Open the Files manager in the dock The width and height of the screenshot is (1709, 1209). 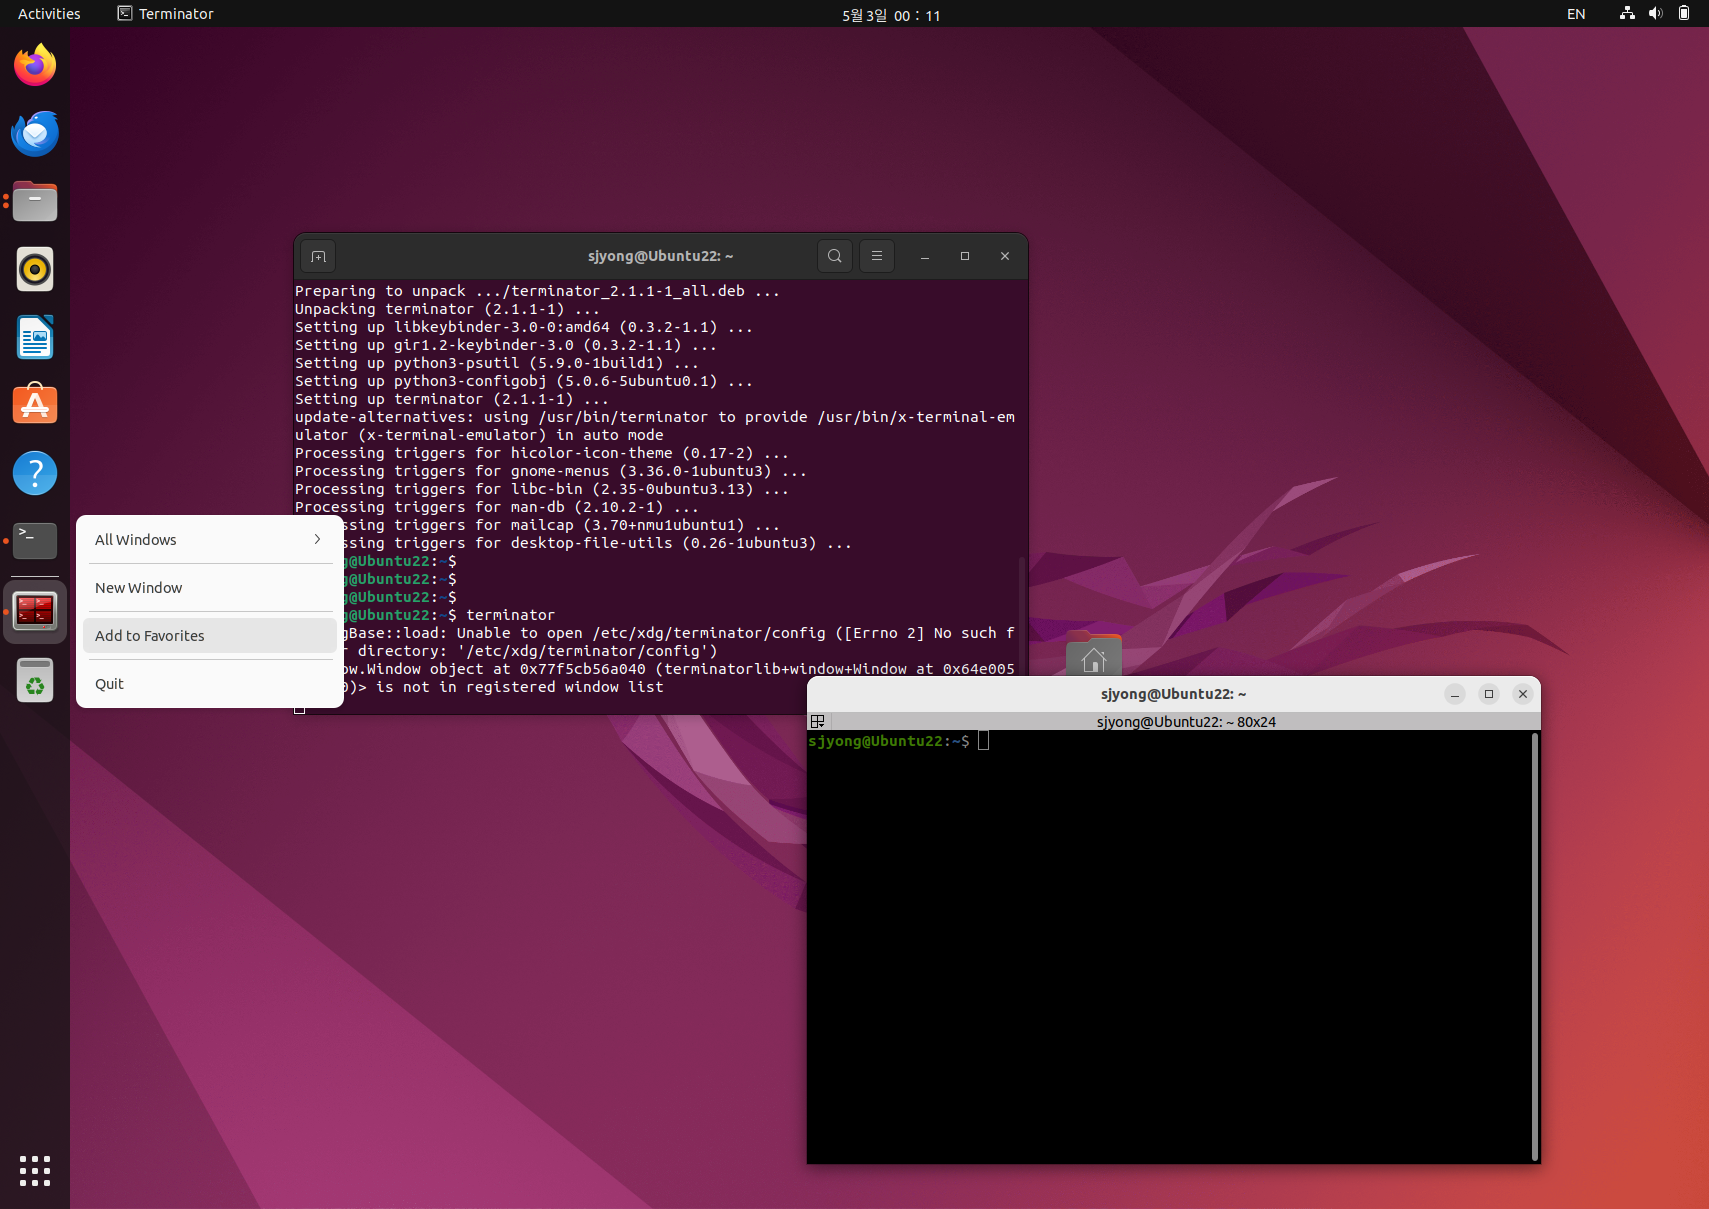pos(35,201)
